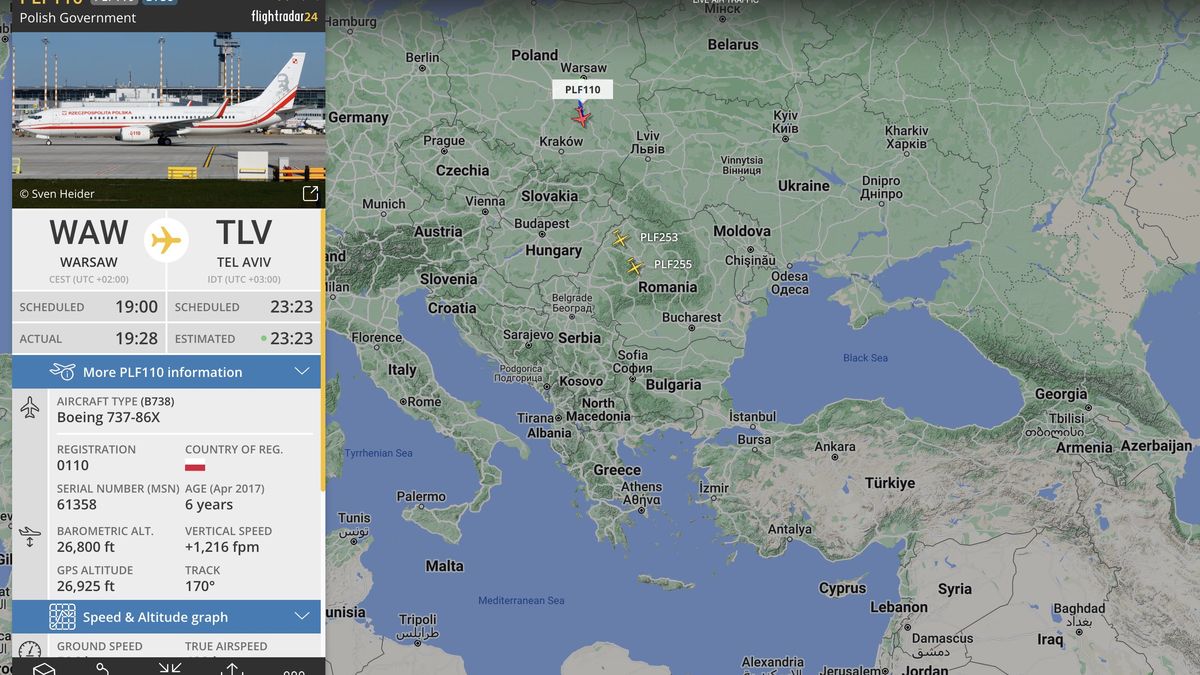The width and height of the screenshot is (1200, 675).
Task: Click the Speed & Altitude graph grid icon
Action: point(62,617)
